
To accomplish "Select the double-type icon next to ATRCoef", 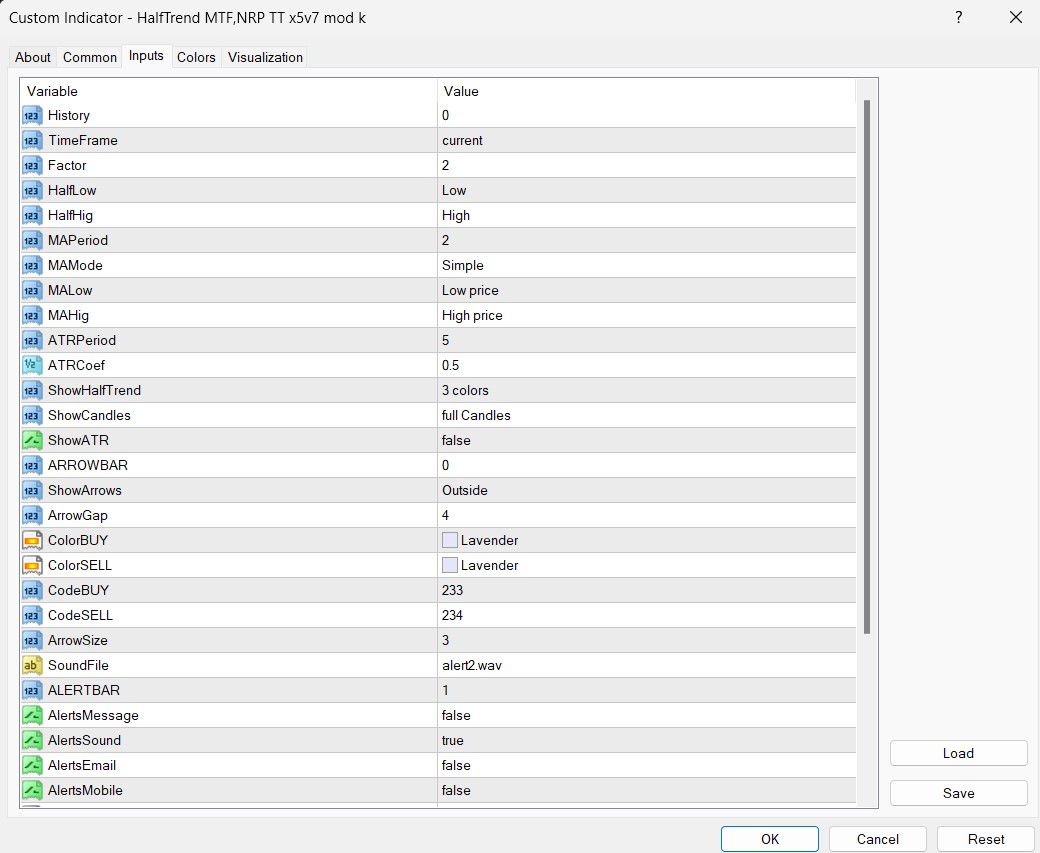I will click(32, 365).
